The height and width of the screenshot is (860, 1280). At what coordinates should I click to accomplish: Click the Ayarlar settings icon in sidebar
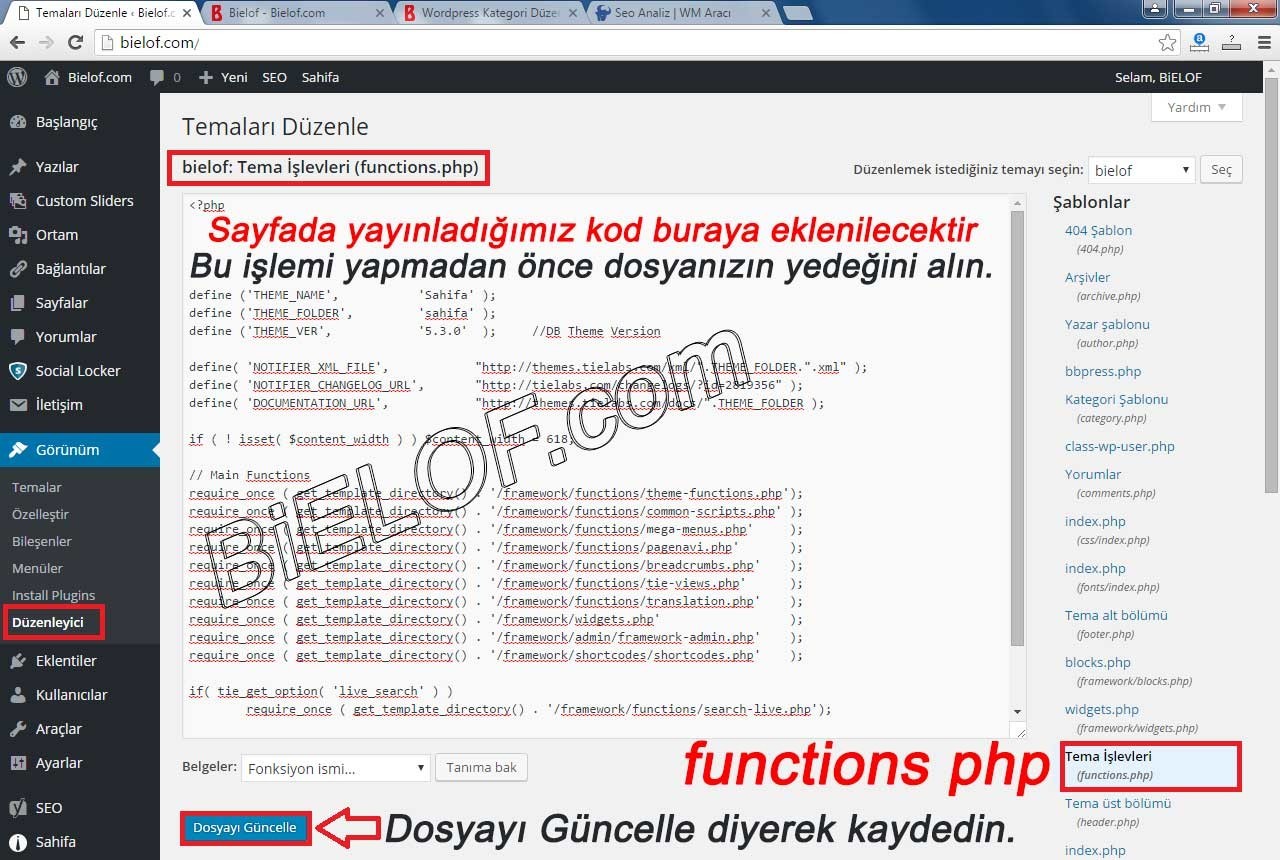(18, 763)
